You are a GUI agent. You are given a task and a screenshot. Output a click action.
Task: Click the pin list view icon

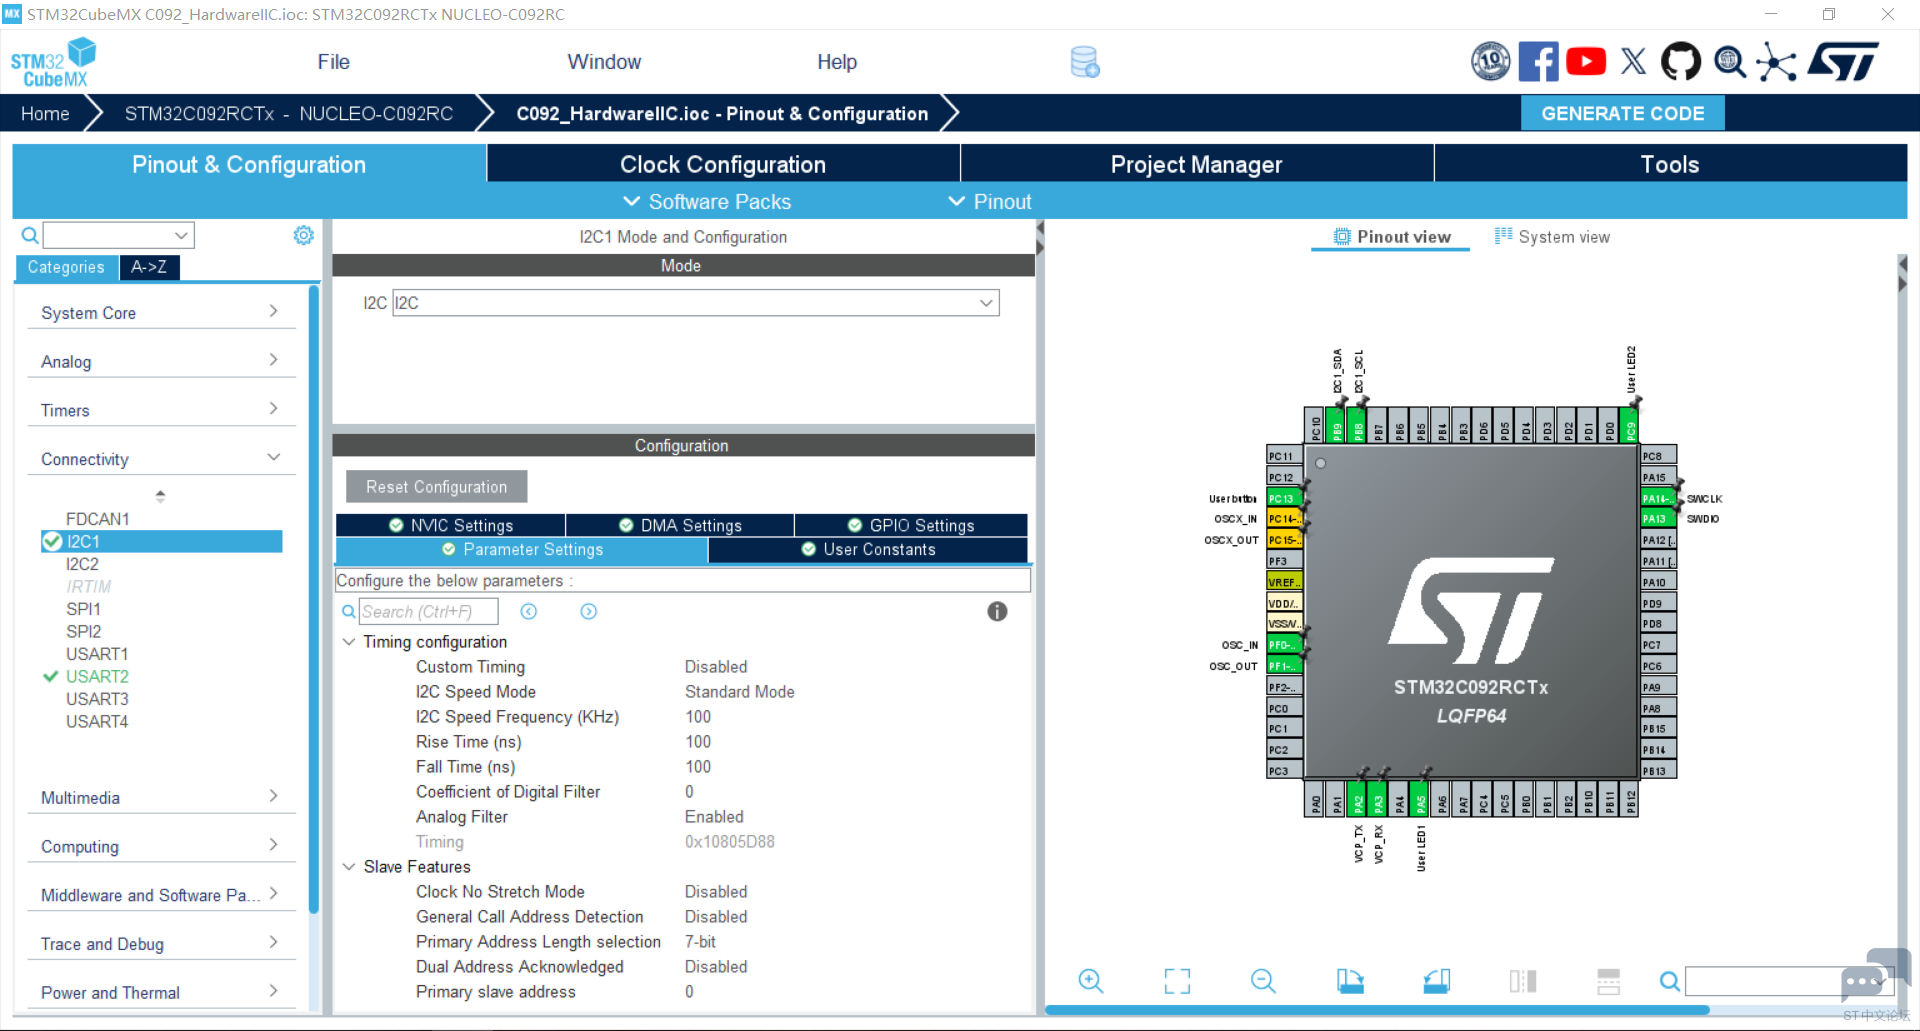1609,981
